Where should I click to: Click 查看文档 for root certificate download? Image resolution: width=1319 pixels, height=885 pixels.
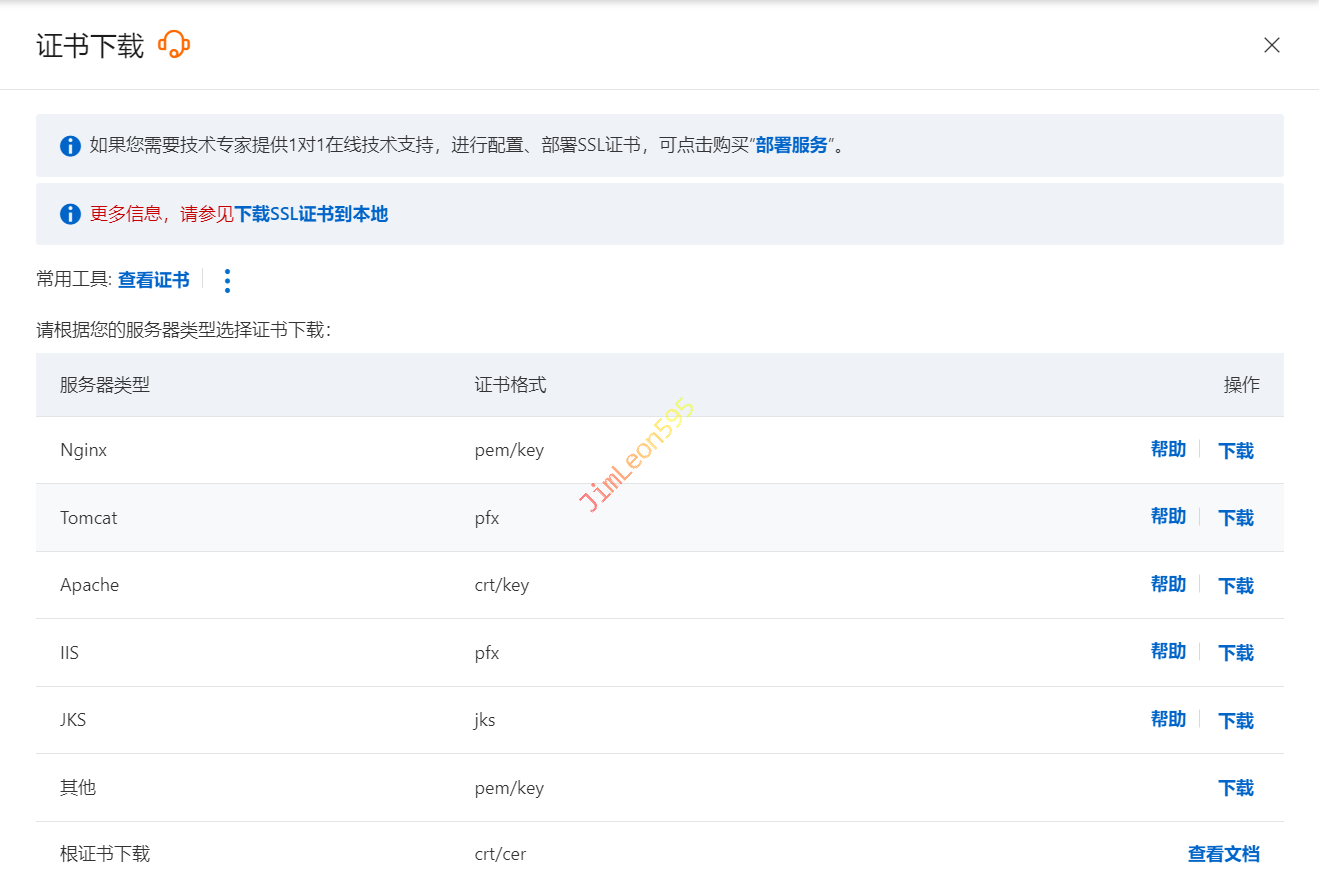coord(1223,854)
